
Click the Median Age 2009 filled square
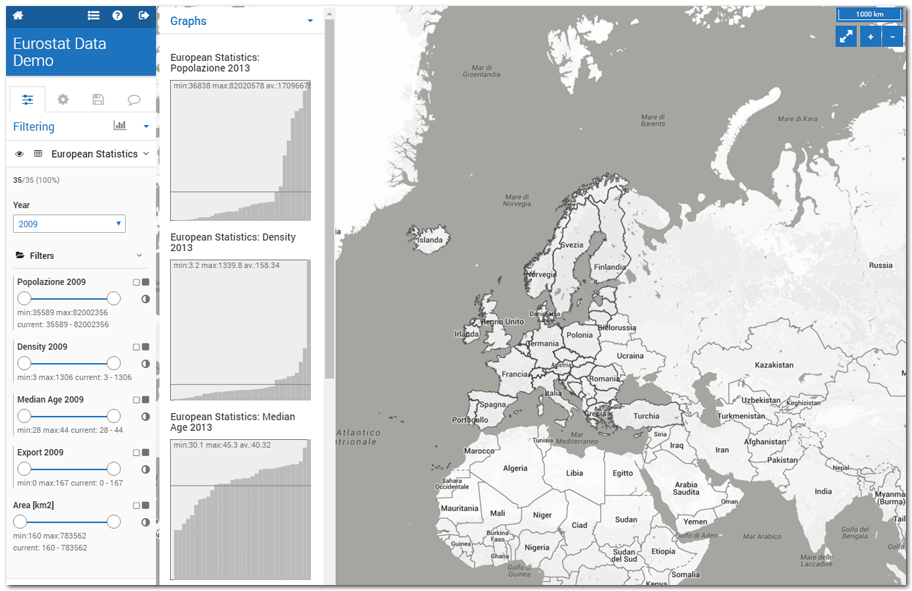(145, 400)
